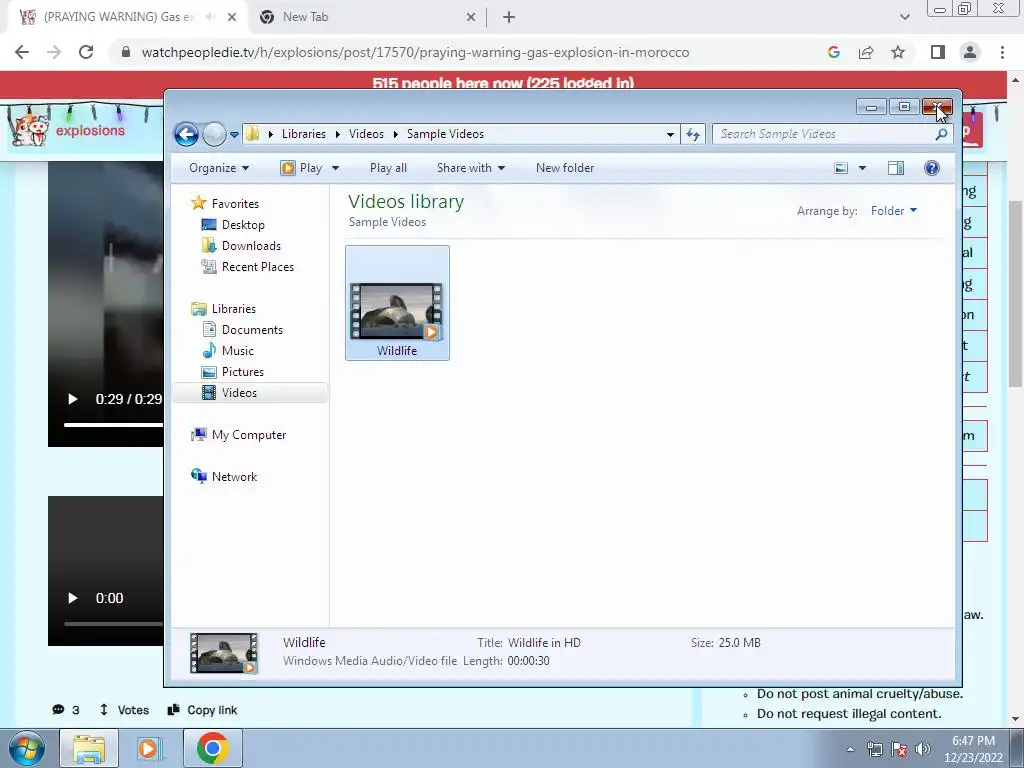1024x768 pixels.
Task: Toggle Chrome's side panel
Action: coord(938,52)
